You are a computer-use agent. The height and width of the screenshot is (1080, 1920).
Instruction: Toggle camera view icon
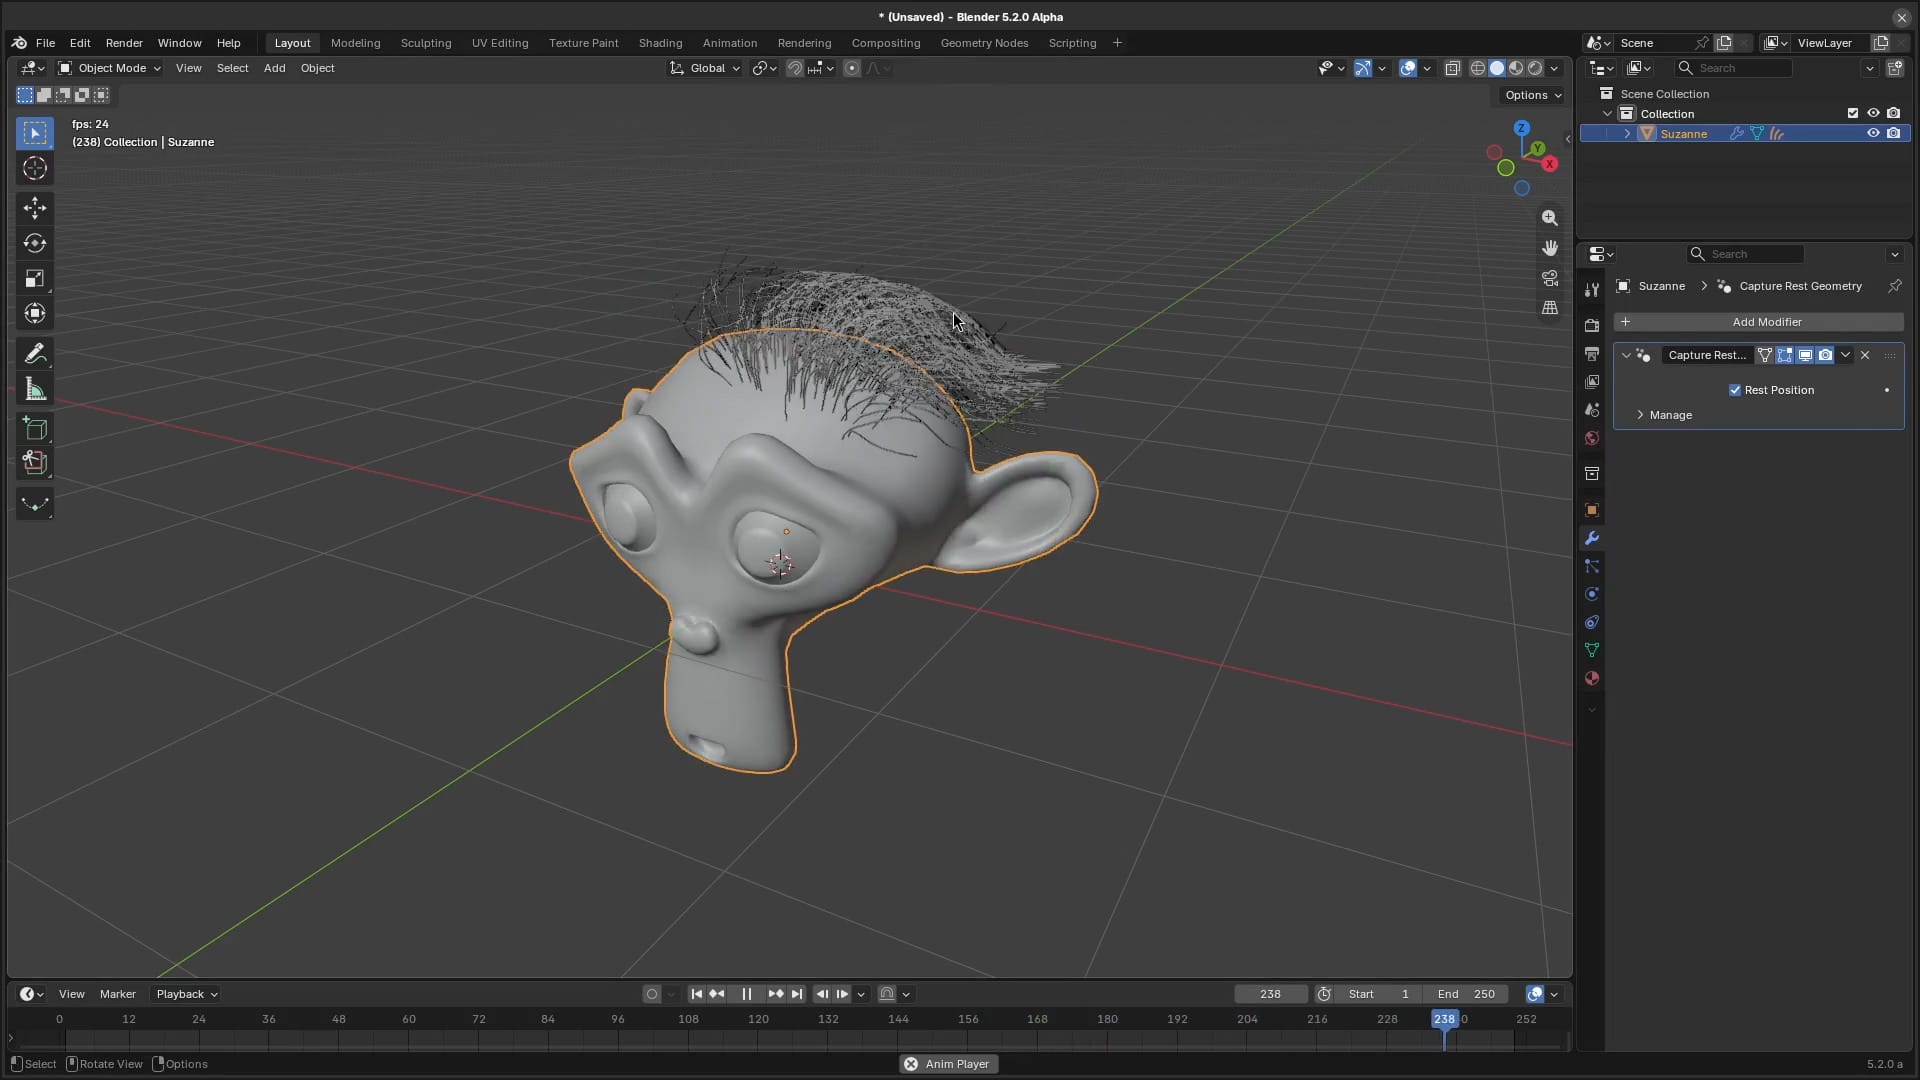1550,278
